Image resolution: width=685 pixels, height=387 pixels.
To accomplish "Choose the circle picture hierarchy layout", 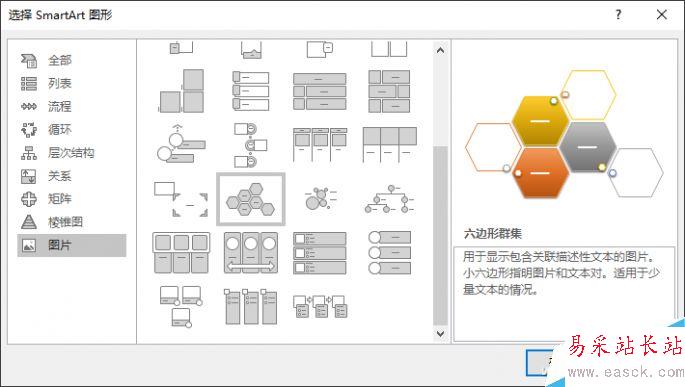I will click(389, 199).
